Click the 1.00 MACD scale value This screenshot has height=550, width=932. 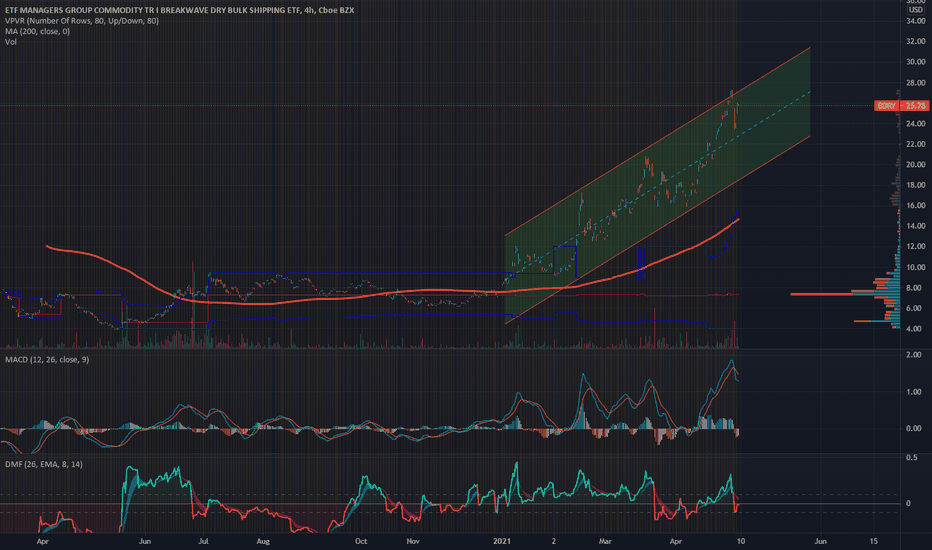pyautogui.click(x=915, y=392)
